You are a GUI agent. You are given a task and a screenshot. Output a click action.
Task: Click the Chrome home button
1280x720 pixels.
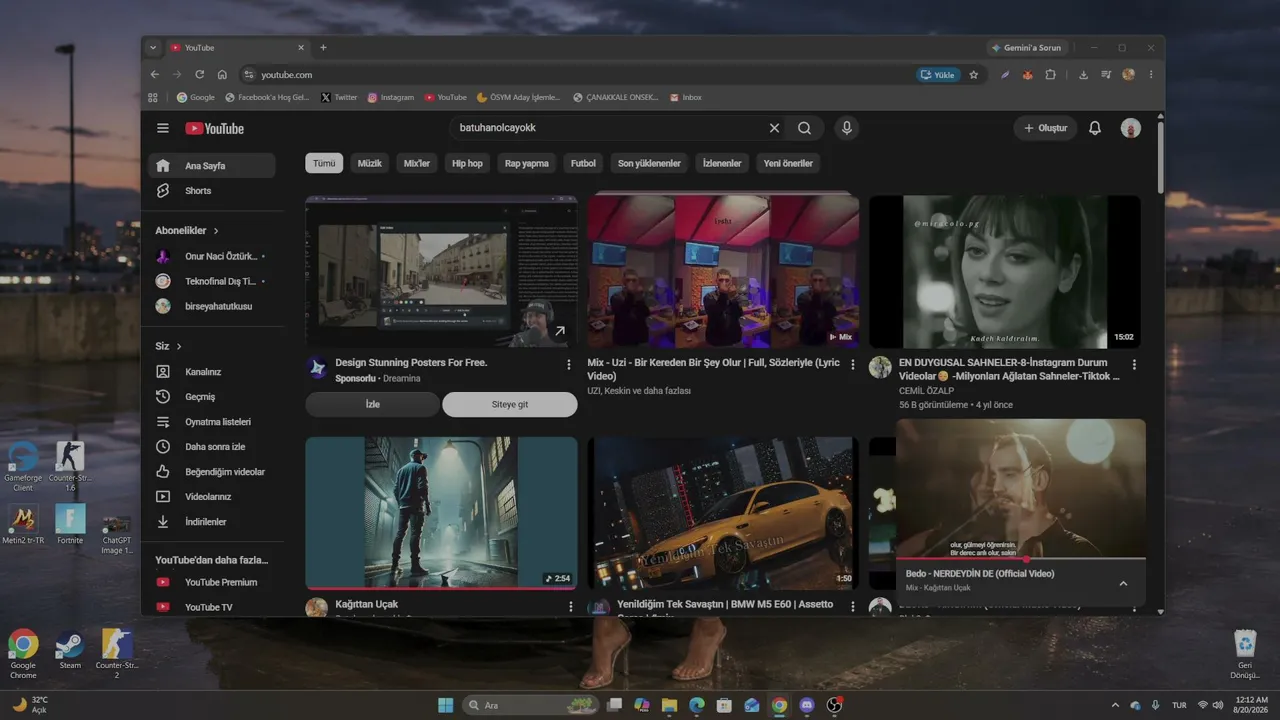222,74
